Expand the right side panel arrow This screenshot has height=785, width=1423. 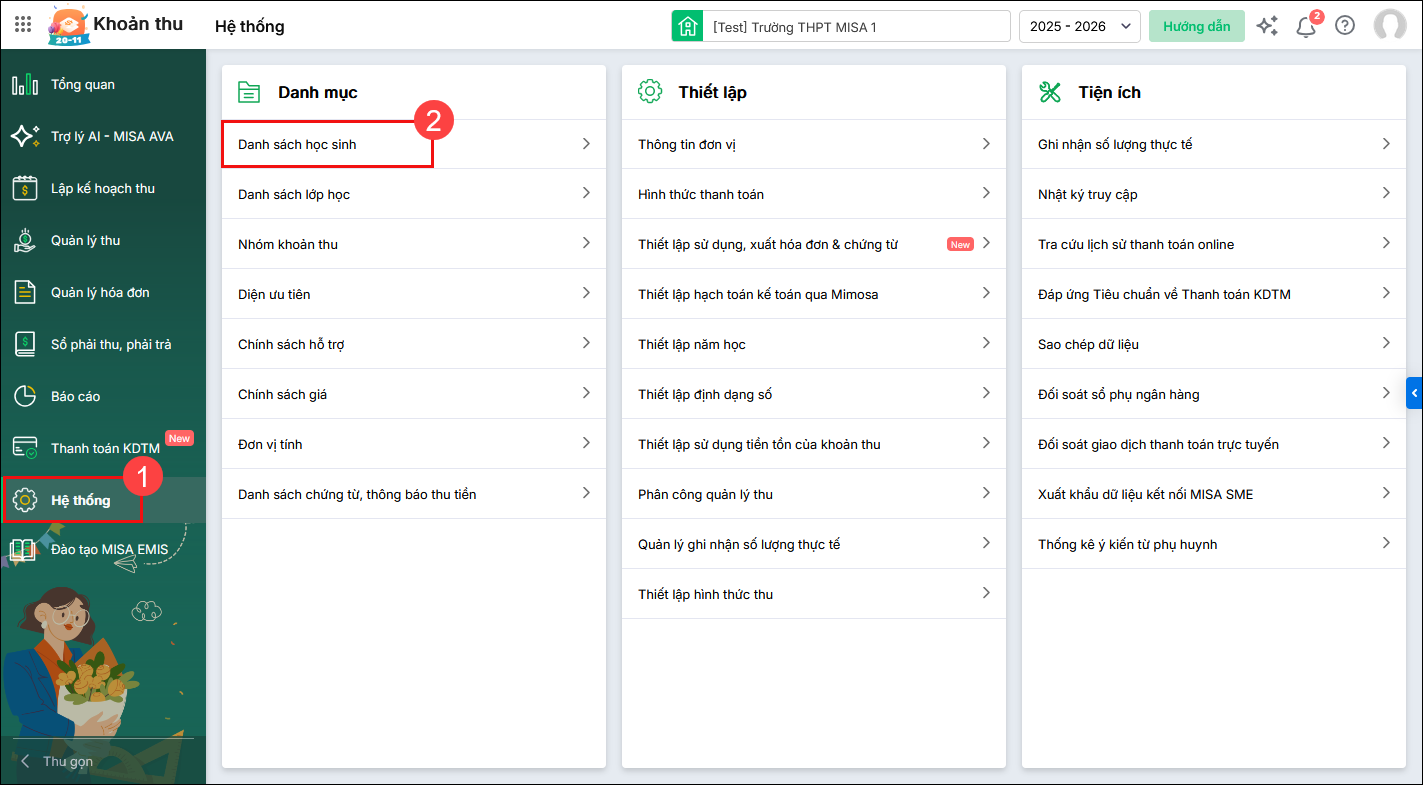click(1414, 394)
